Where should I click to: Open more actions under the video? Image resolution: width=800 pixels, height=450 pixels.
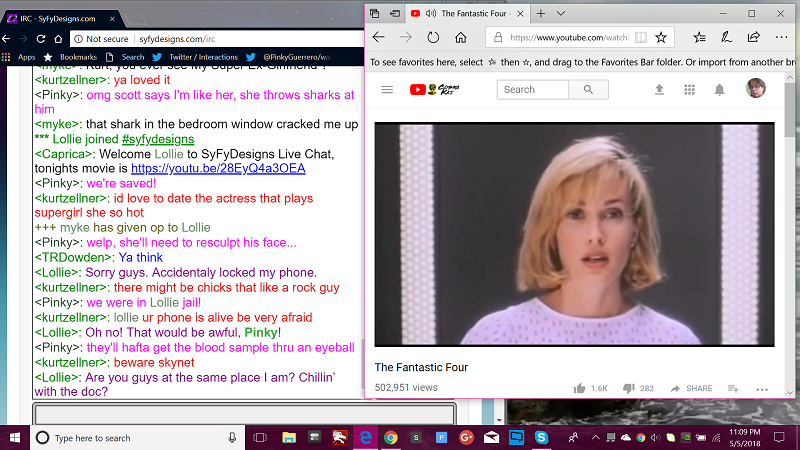(762, 389)
